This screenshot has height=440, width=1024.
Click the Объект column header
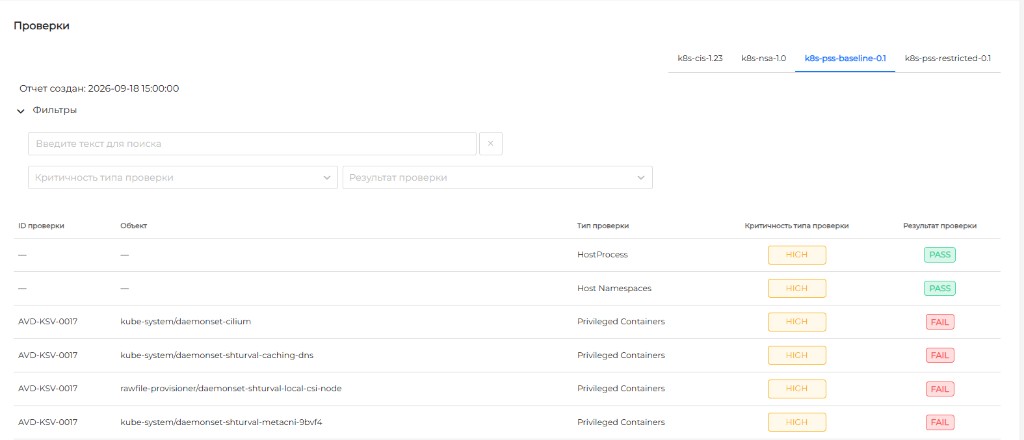(x=134, y=226)
